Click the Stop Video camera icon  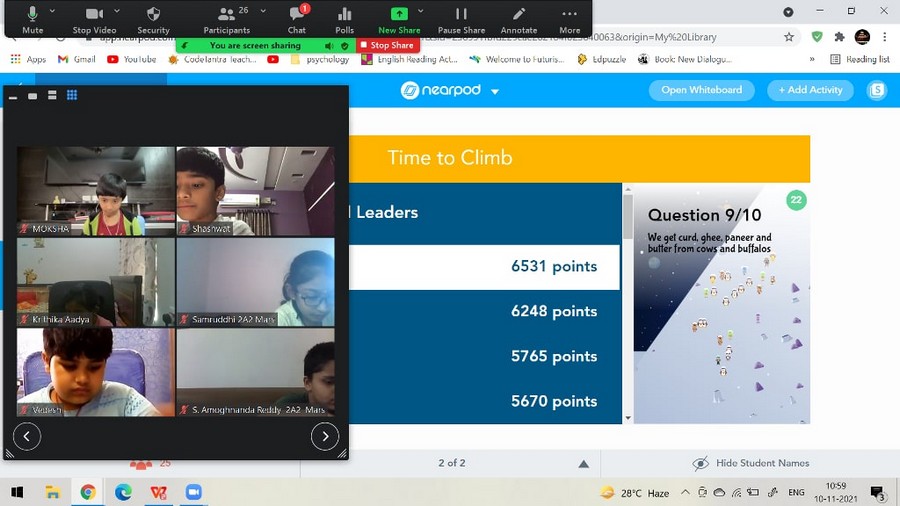click(x=94, y=14)
